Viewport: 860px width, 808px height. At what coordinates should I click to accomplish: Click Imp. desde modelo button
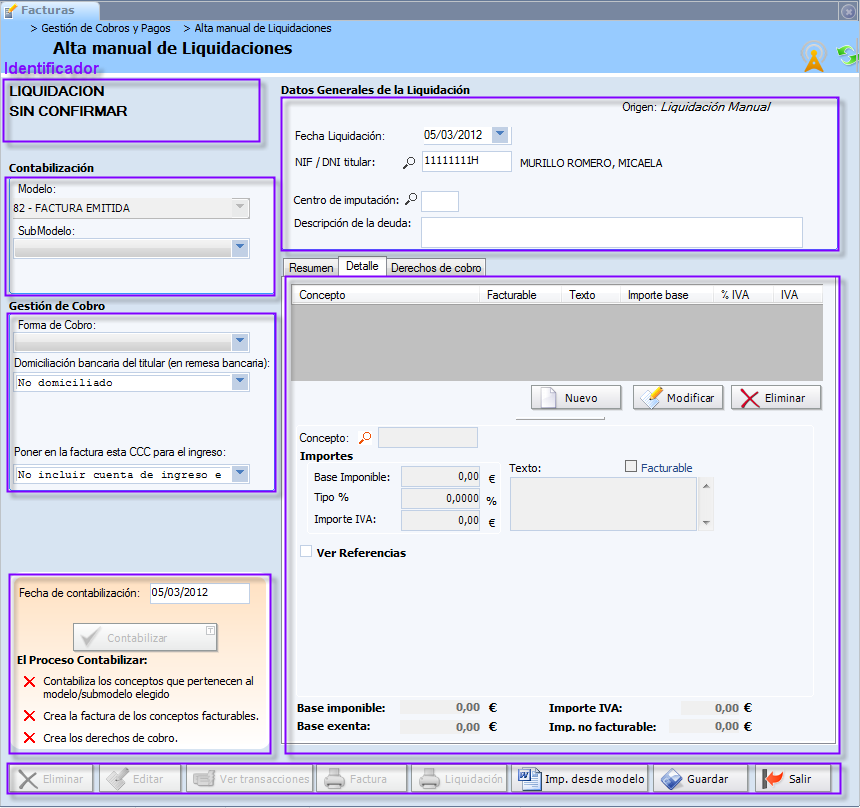(x=580, y=779)
